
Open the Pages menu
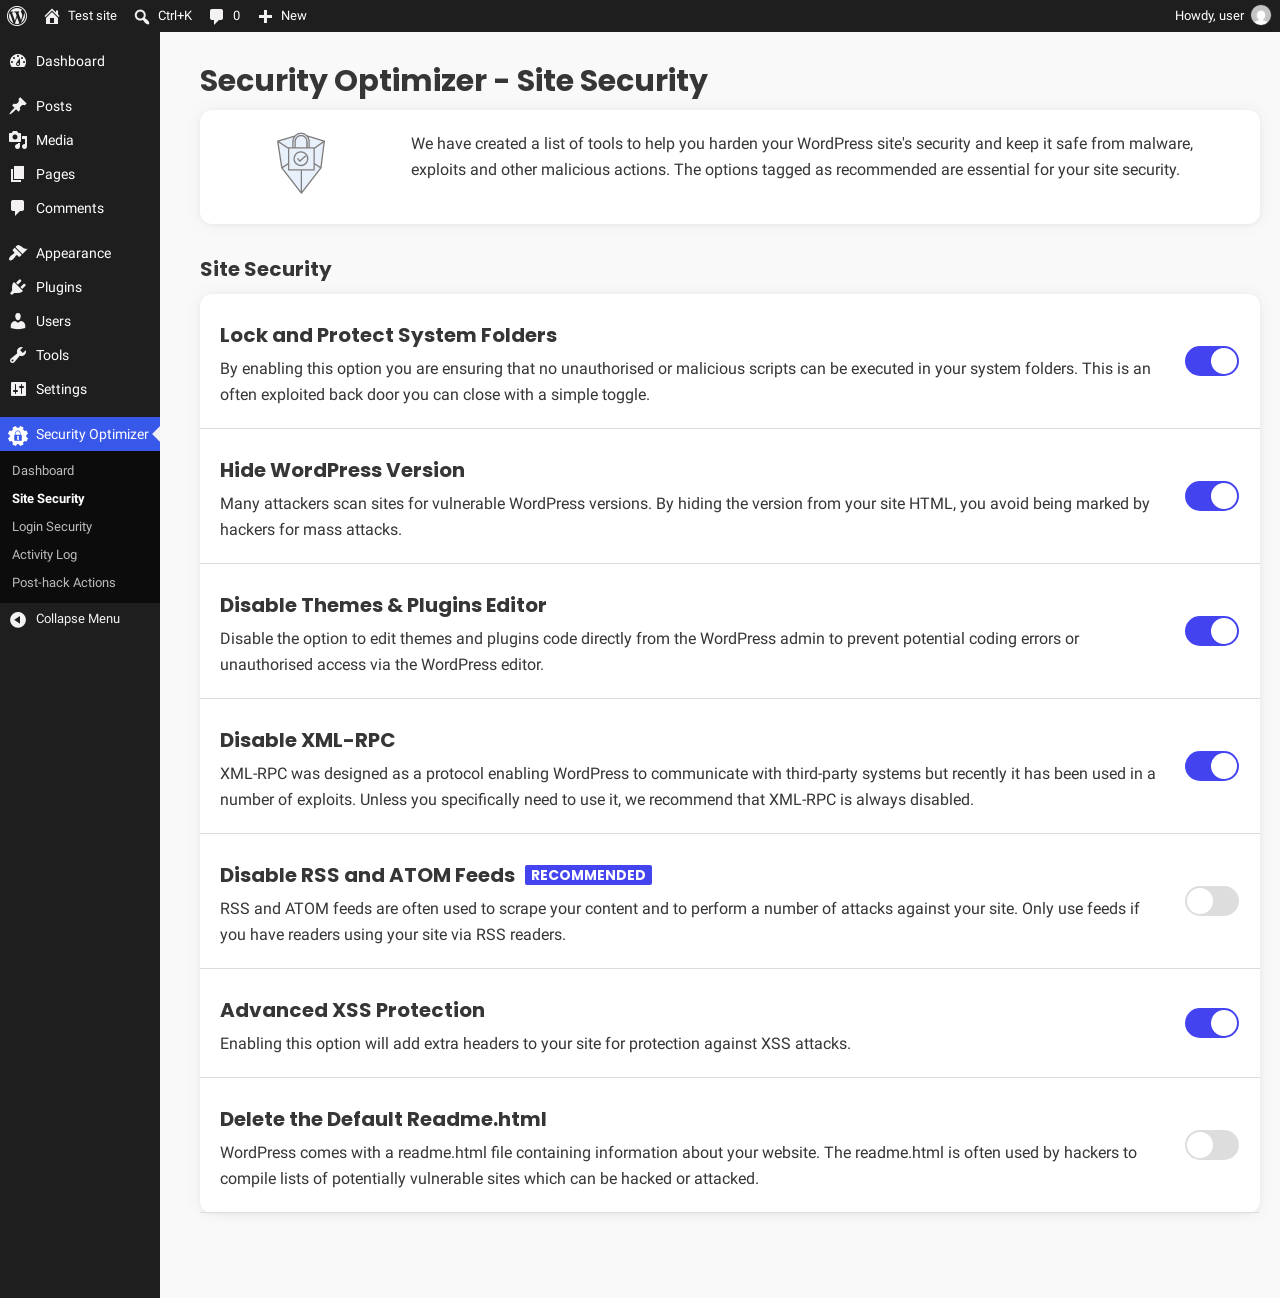point(80,174)
